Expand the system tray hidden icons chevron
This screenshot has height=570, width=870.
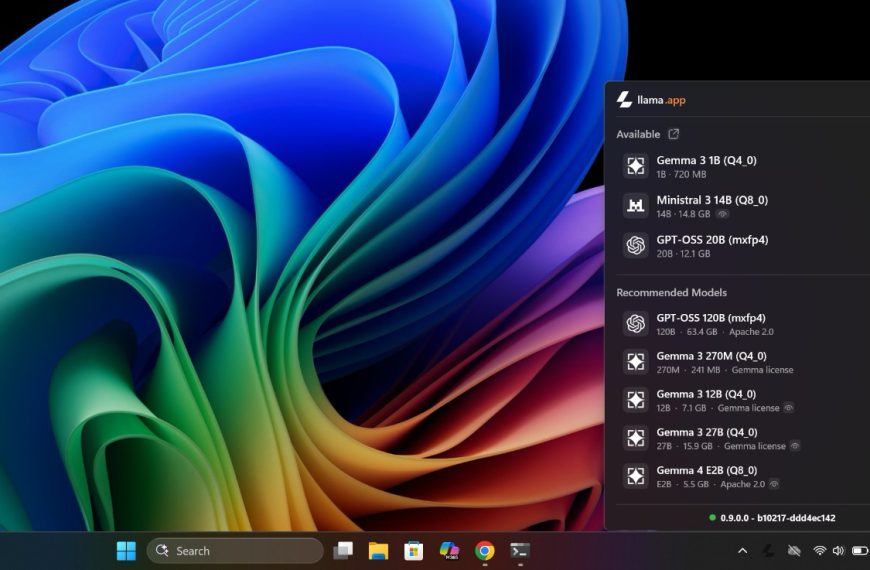(742, 551)
